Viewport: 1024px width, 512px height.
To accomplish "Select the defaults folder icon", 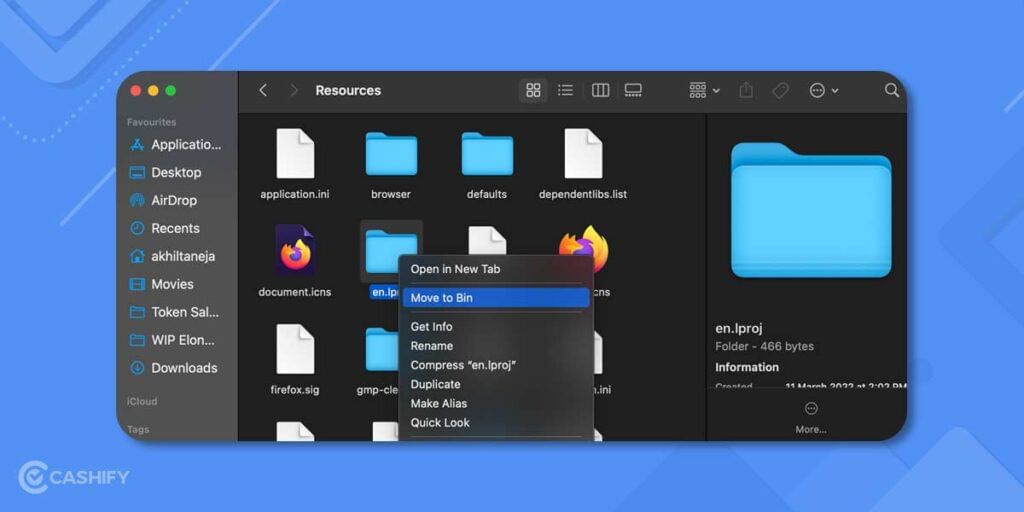I will pyautogui.click(x=487, y=153).
